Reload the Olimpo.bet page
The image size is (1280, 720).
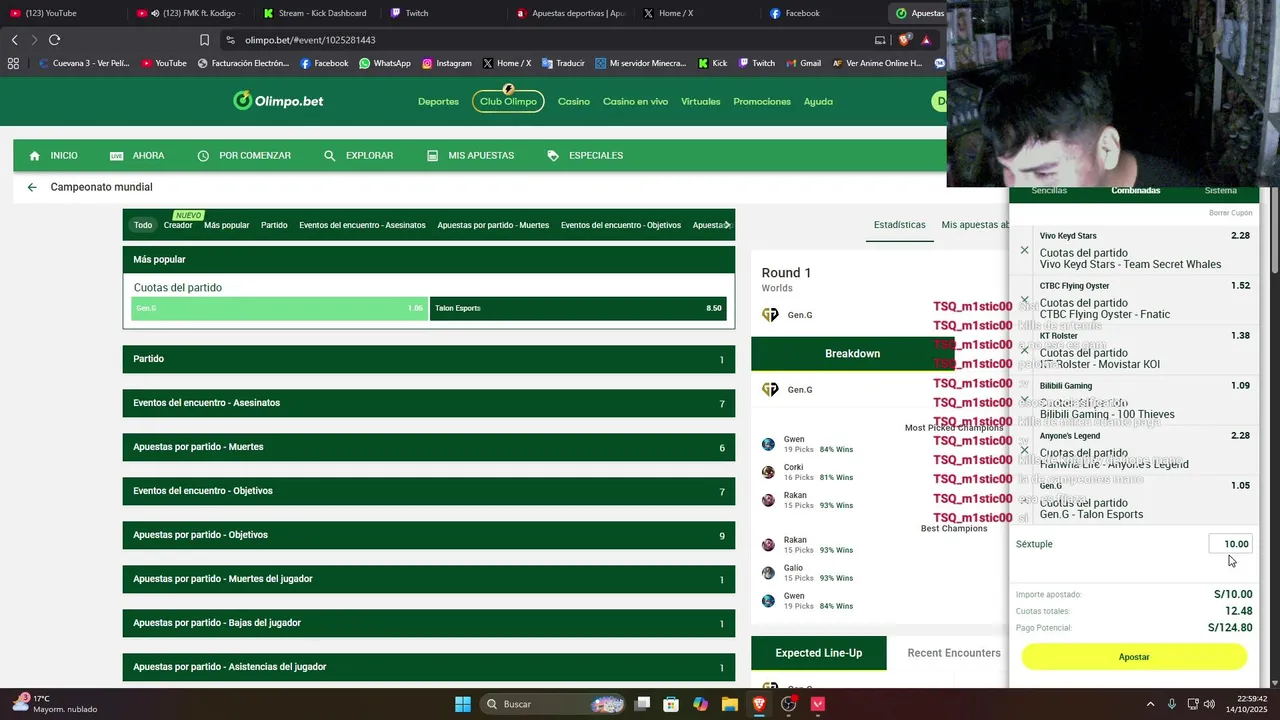[x=54, y=40]
